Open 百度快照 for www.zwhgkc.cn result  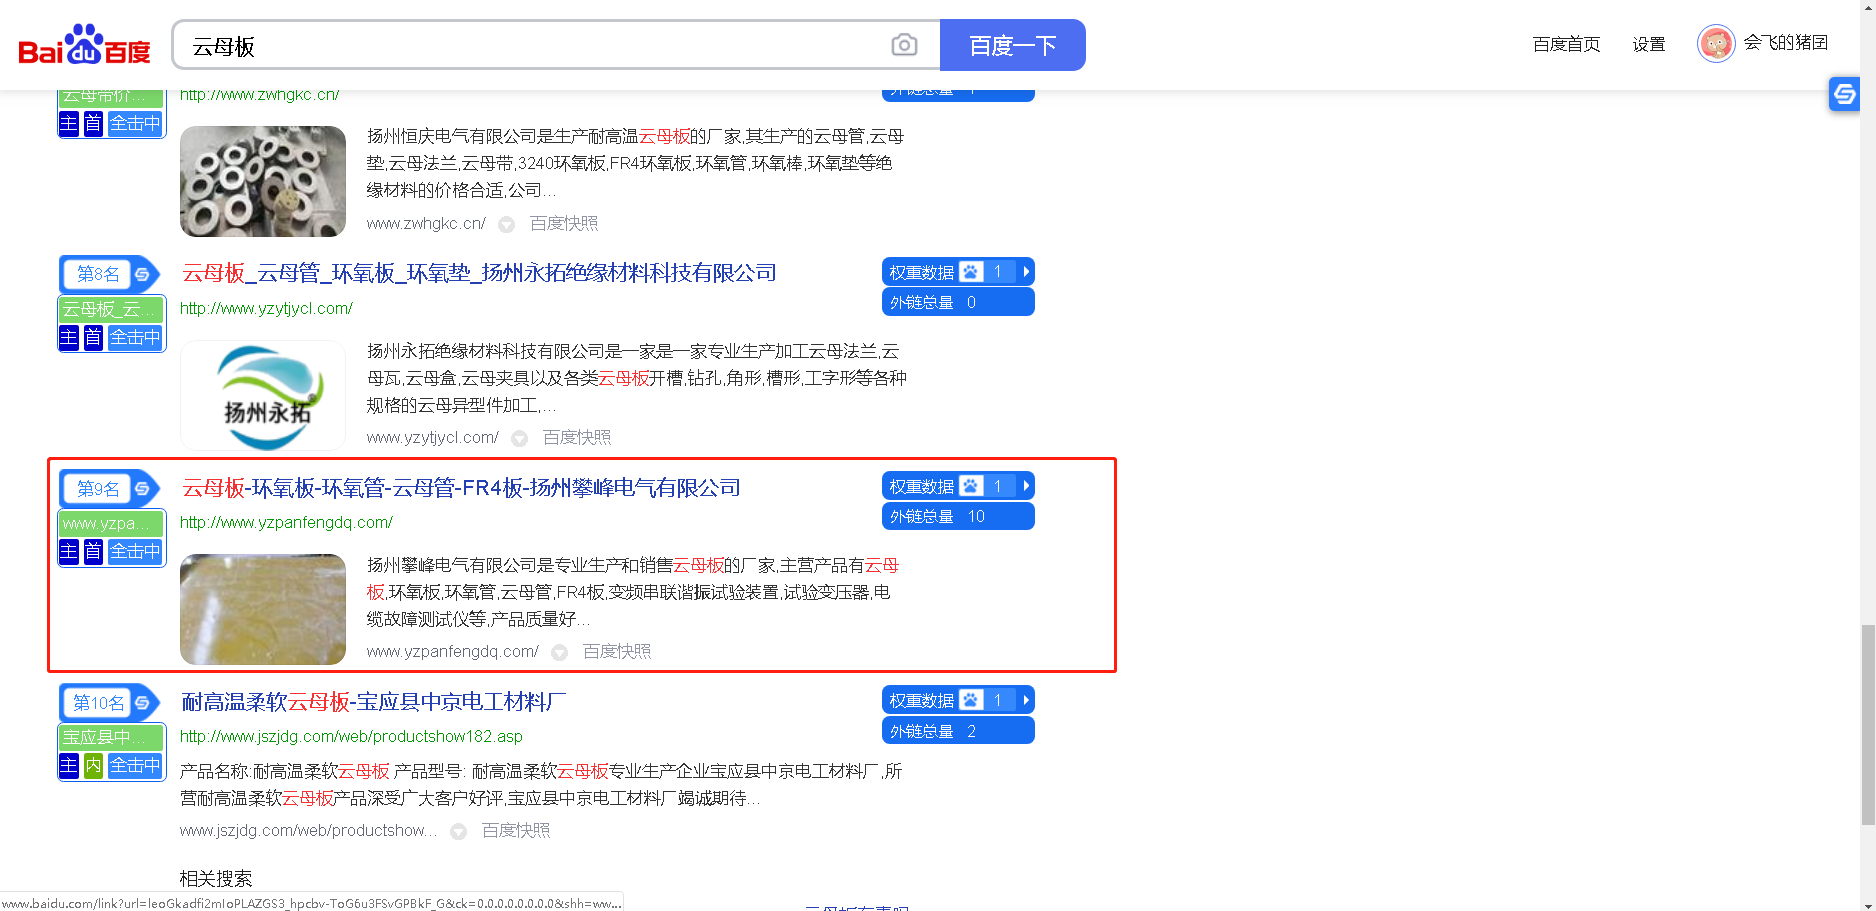[x=564, y=223]
